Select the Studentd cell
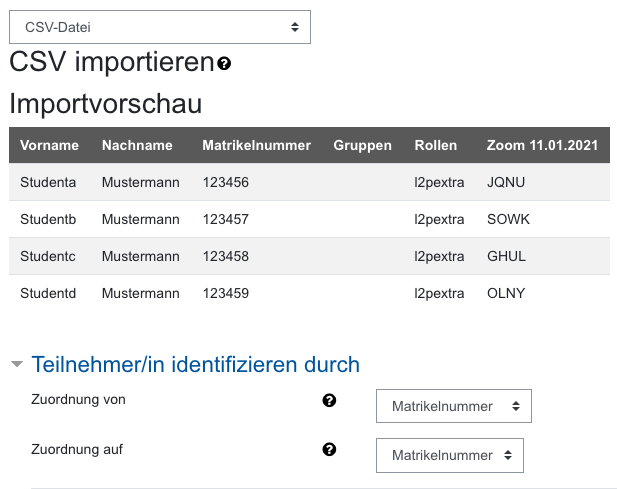The width and height of the screenshot is (617, 489). [x=48, y=293]
